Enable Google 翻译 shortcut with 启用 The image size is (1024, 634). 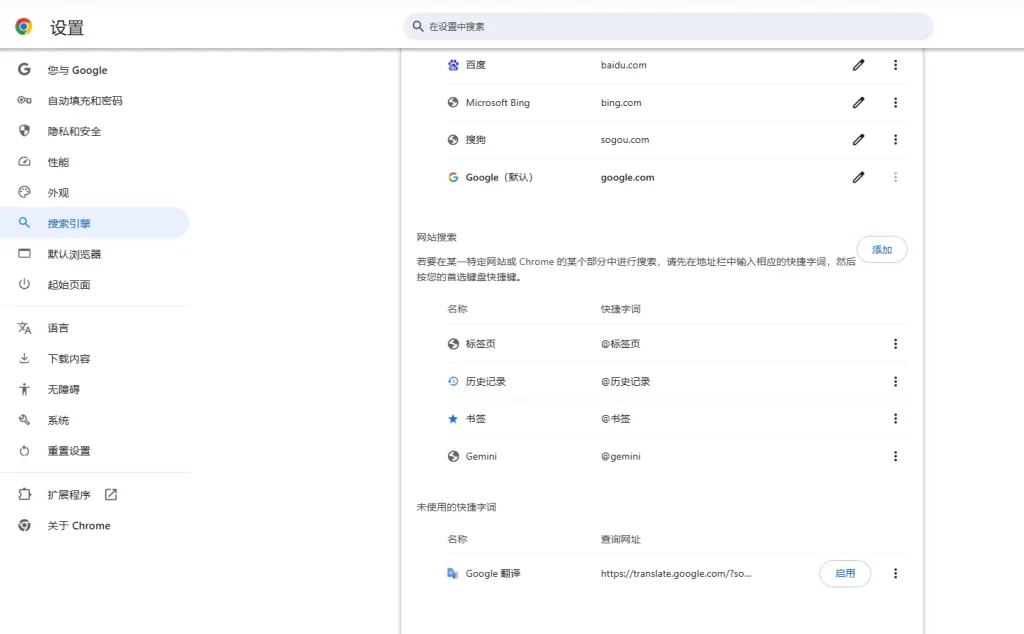pos(845,573)
